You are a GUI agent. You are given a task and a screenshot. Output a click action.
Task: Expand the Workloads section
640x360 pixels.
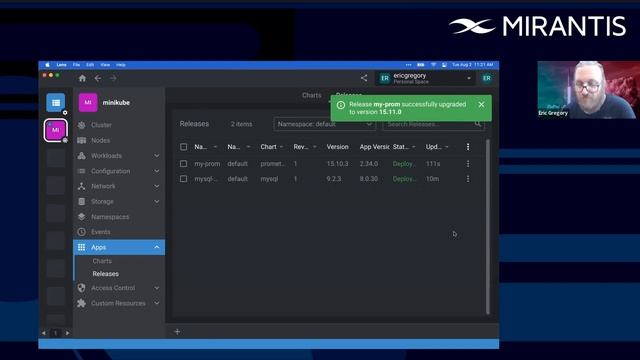[x=156, y=156]
